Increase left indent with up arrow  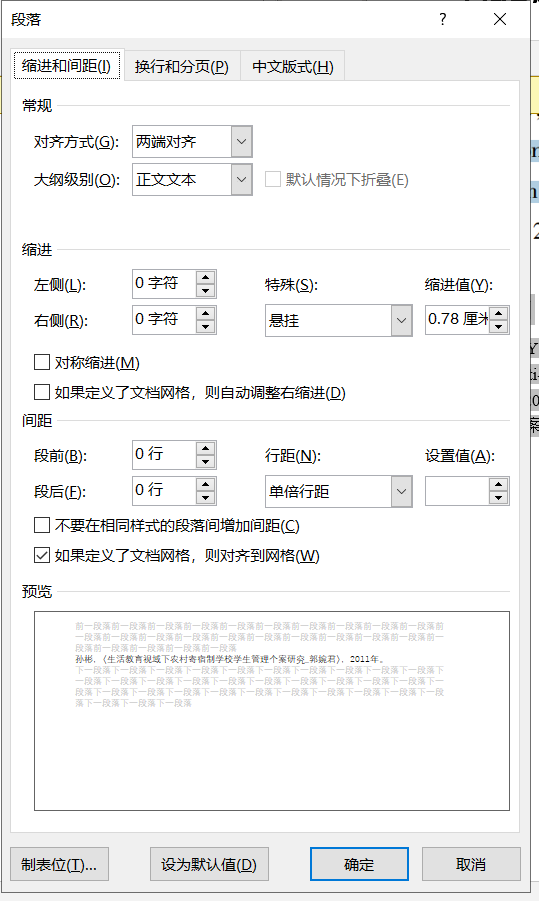205,278
